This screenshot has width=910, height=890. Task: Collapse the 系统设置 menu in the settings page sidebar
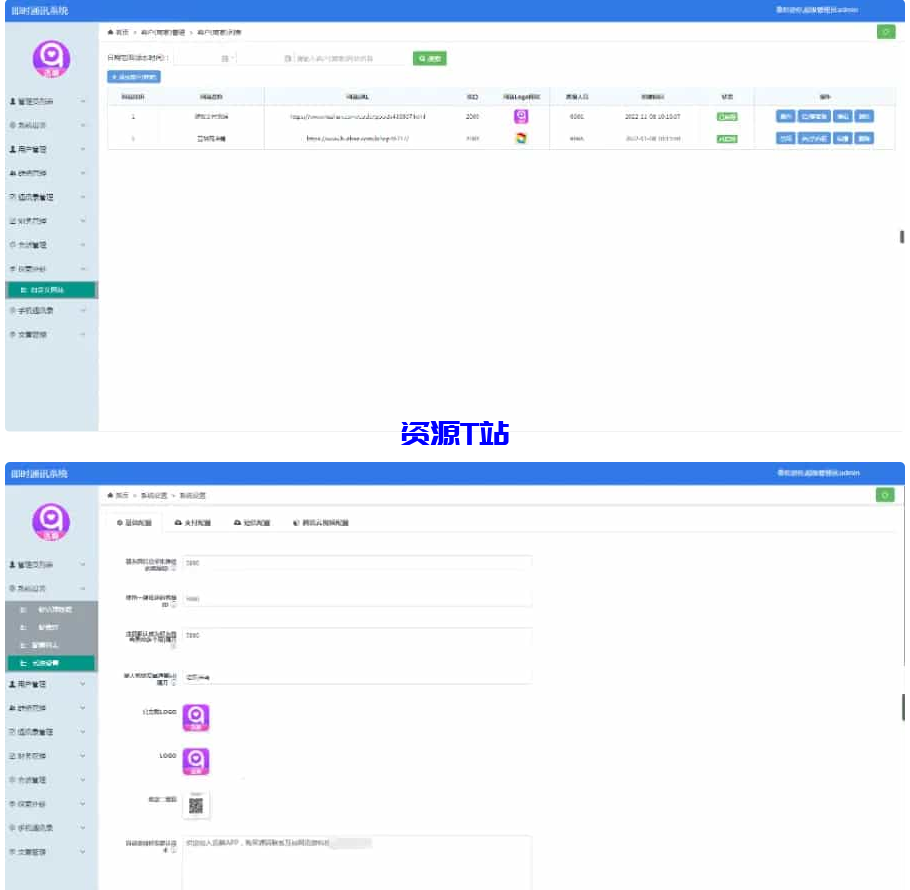(x=50, y=589)
